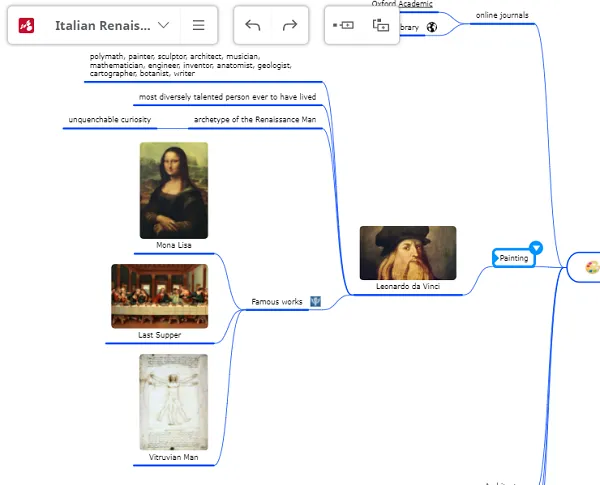Select most diversely talented person topic
Image resolution: width=600 pixels, height=485 pixels.
[227, 97]
